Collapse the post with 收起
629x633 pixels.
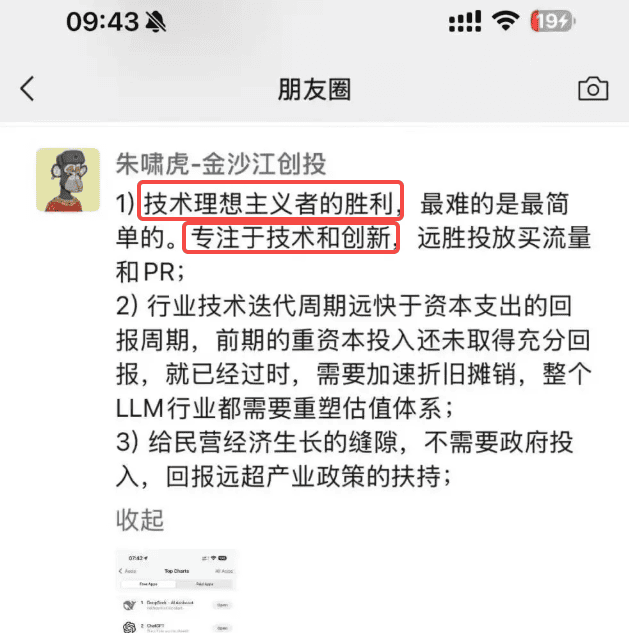point(140,520)
